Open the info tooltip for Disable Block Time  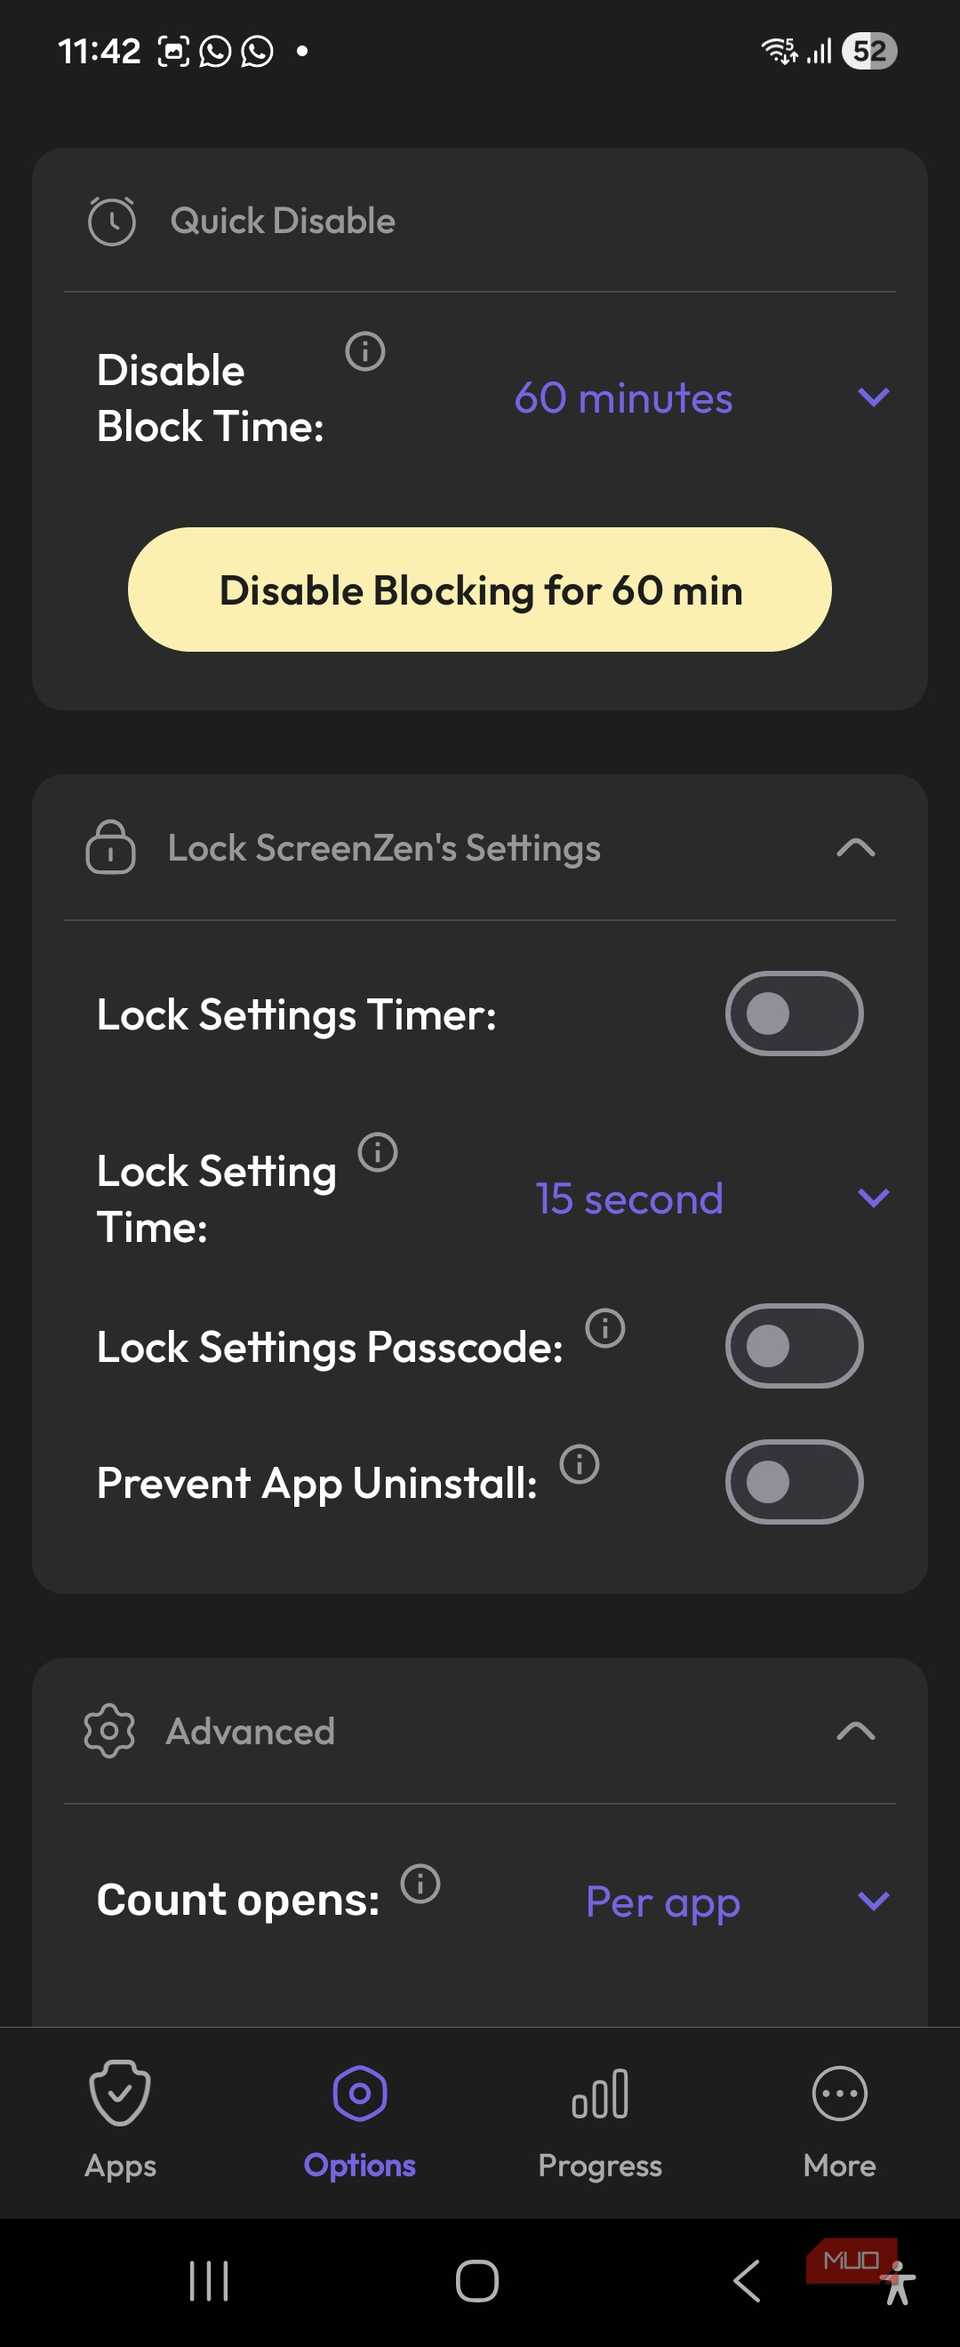[365, 351]
